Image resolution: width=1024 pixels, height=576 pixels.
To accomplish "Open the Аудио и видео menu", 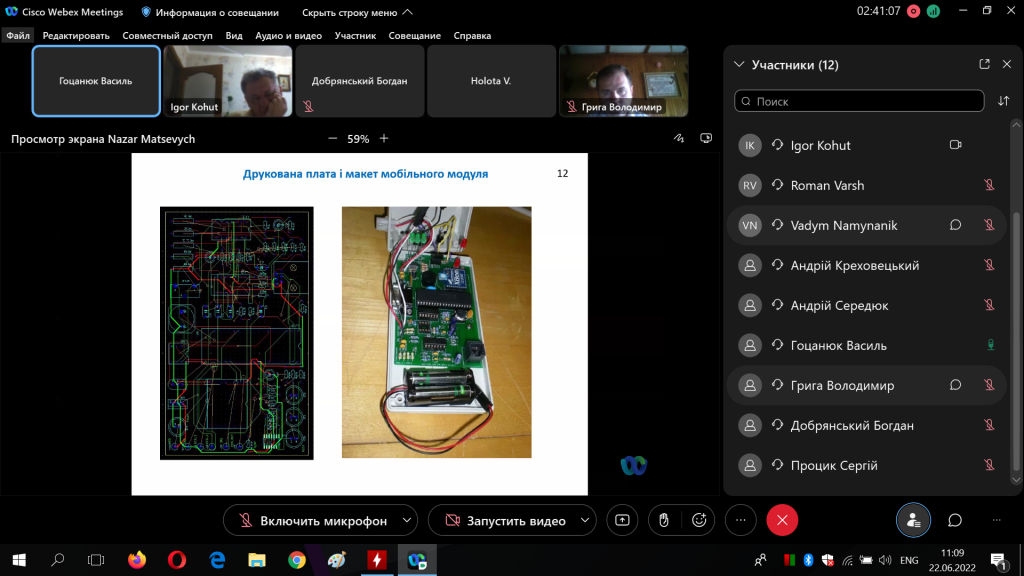I will coord(288,35).
